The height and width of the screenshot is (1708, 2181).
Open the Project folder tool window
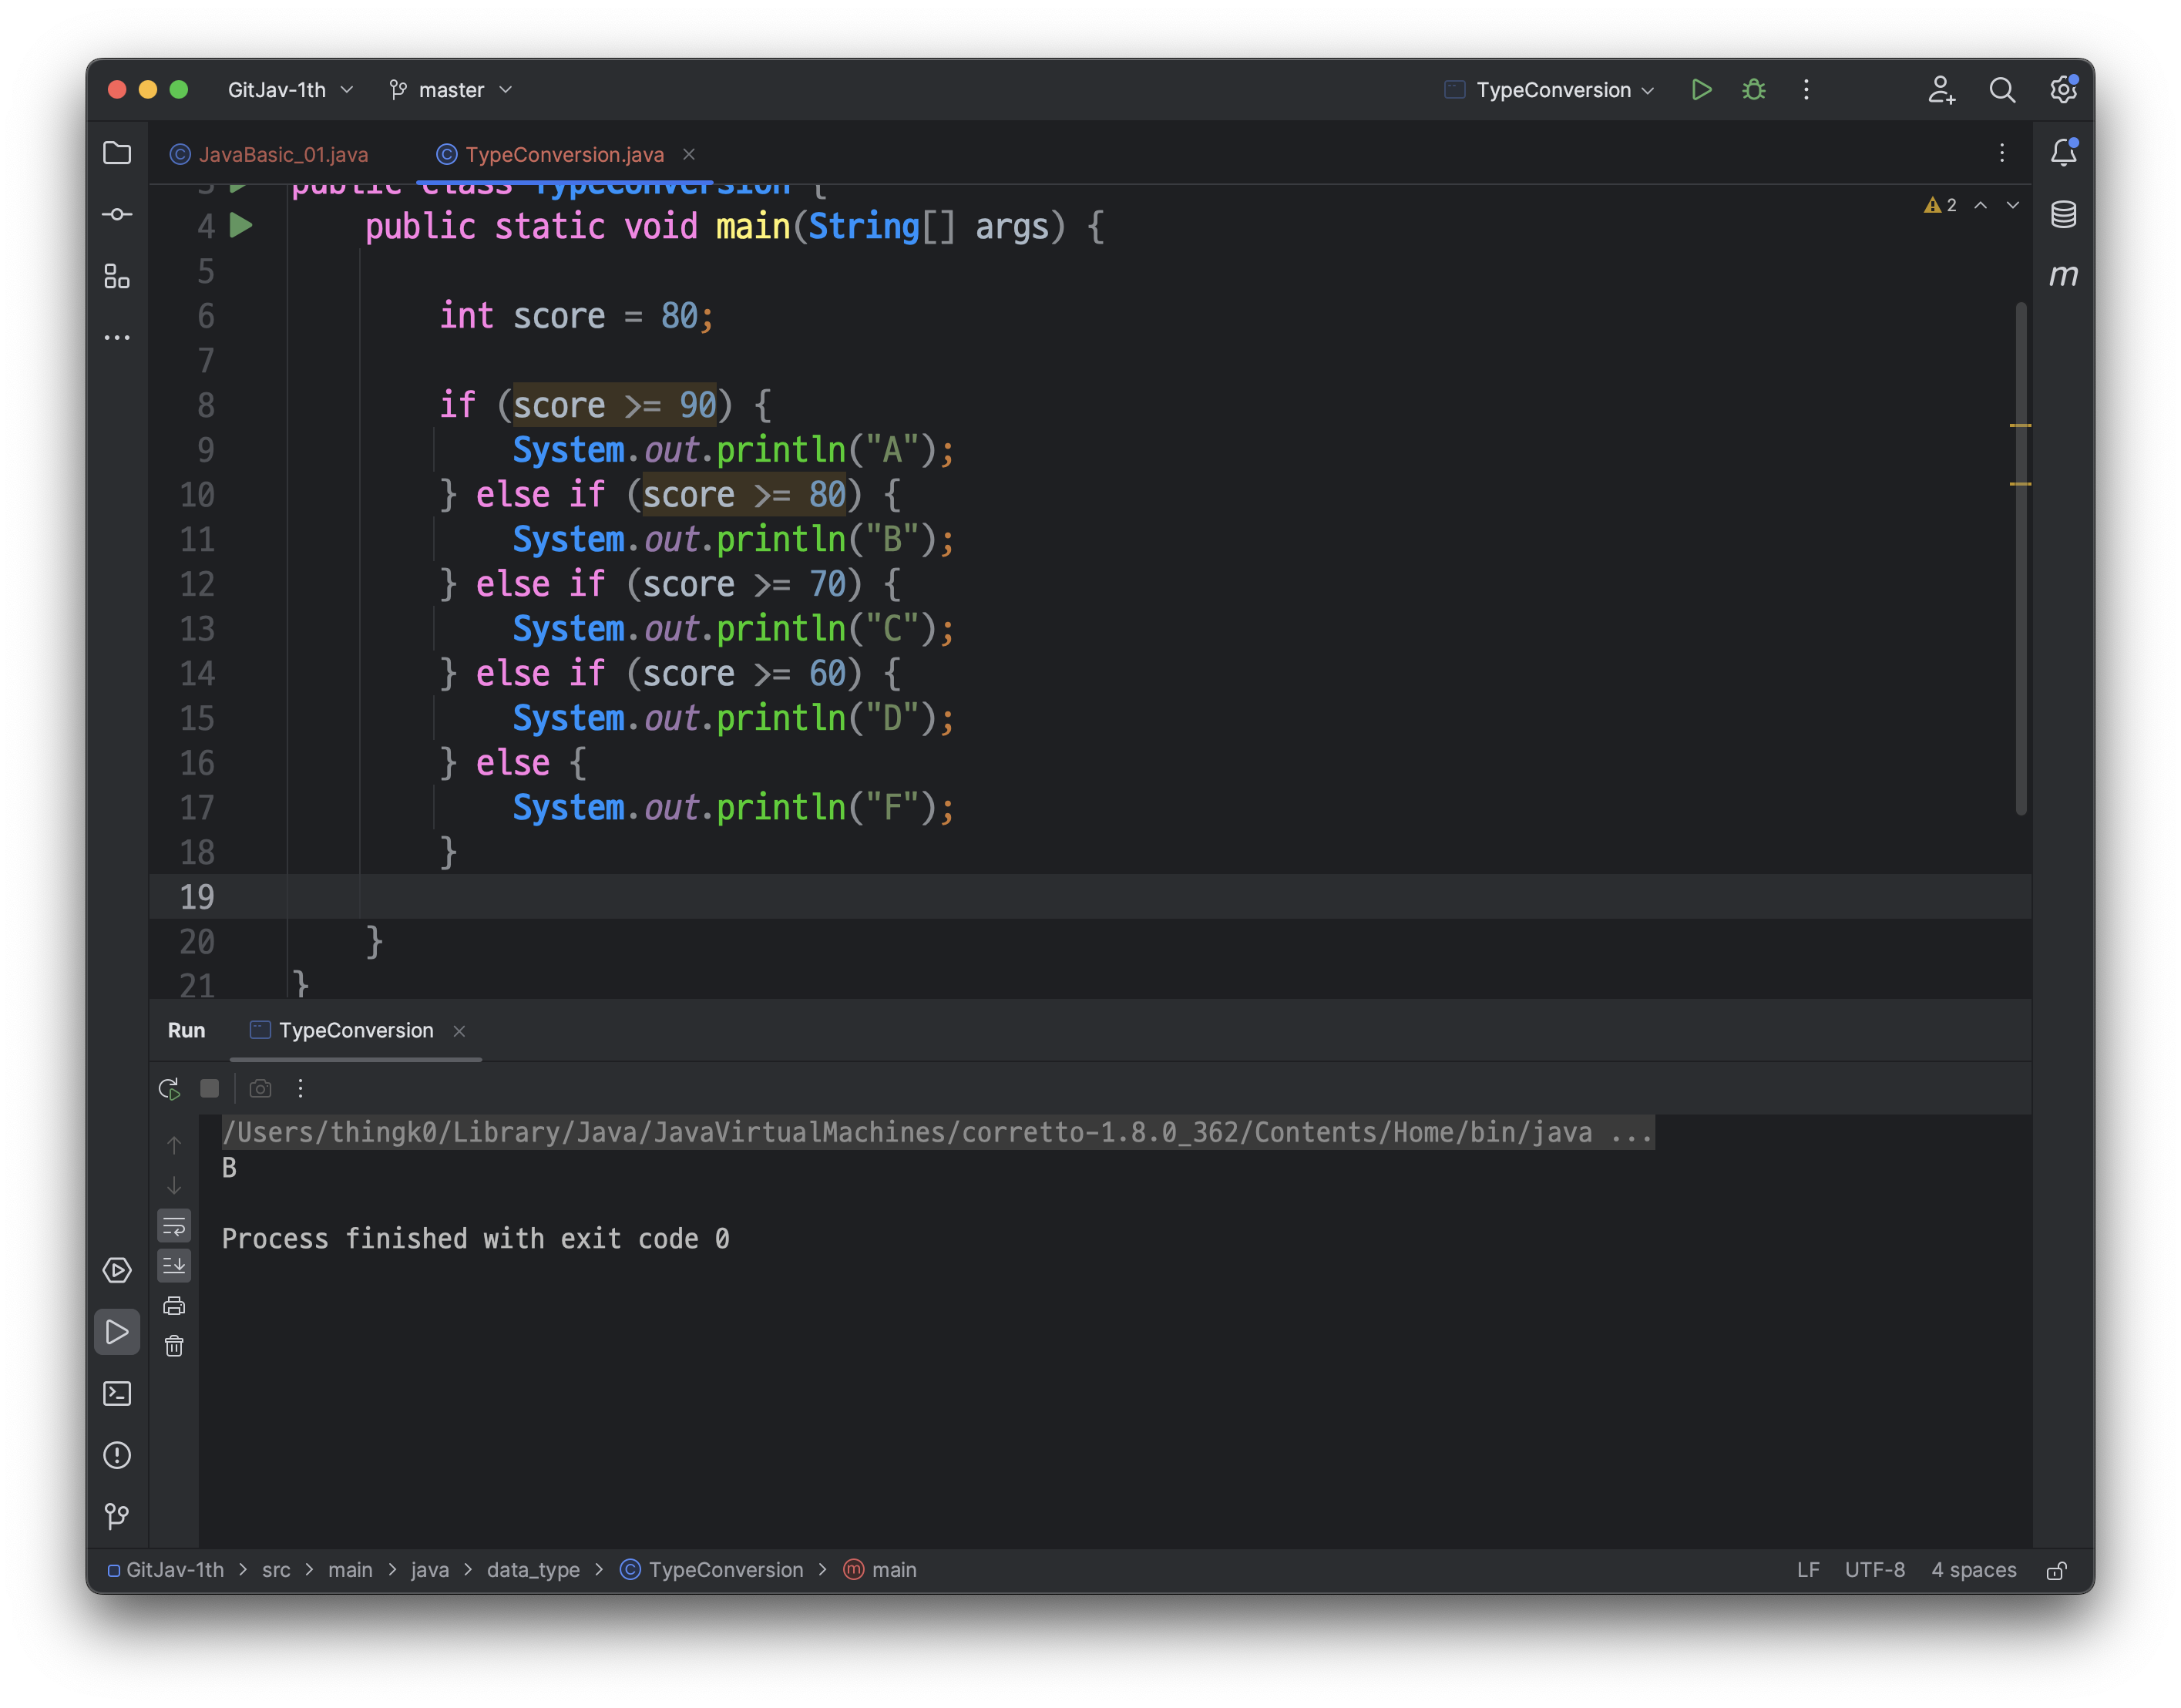coord(117,153)
